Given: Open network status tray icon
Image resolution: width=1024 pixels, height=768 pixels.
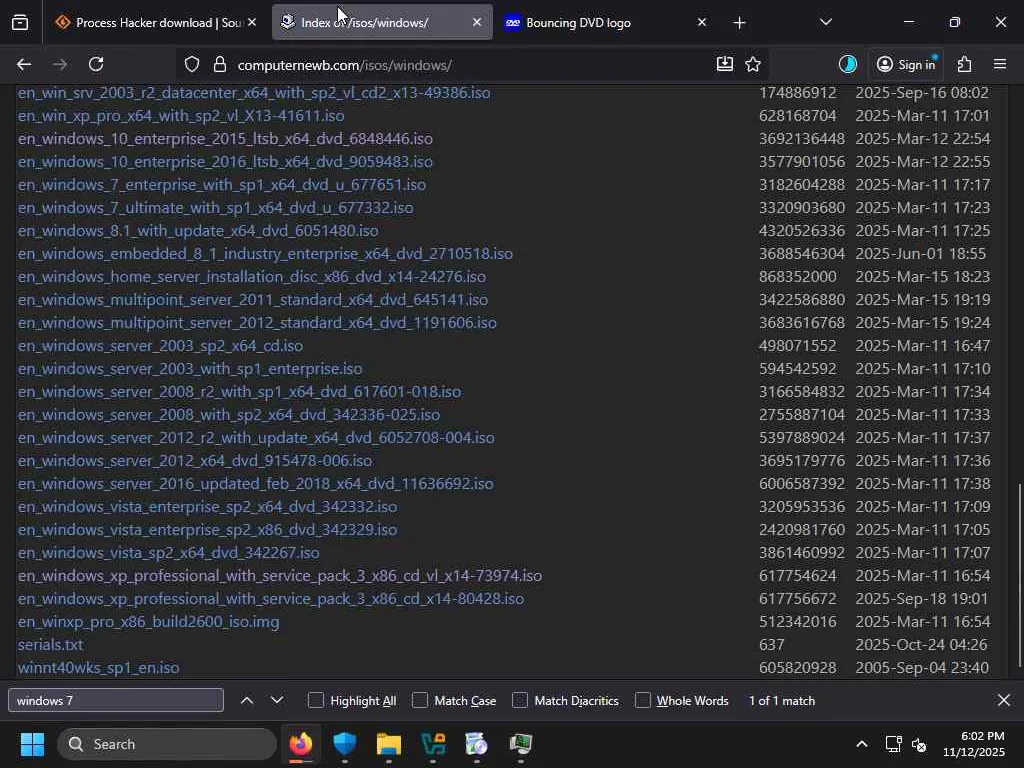Looking at the screenshot, I should (893, 744).
